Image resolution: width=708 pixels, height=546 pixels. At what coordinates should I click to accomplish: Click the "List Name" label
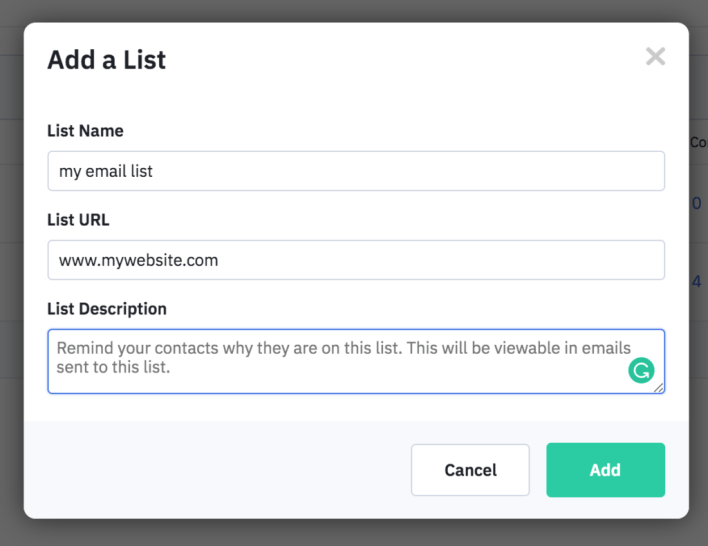tap(85, 131)
